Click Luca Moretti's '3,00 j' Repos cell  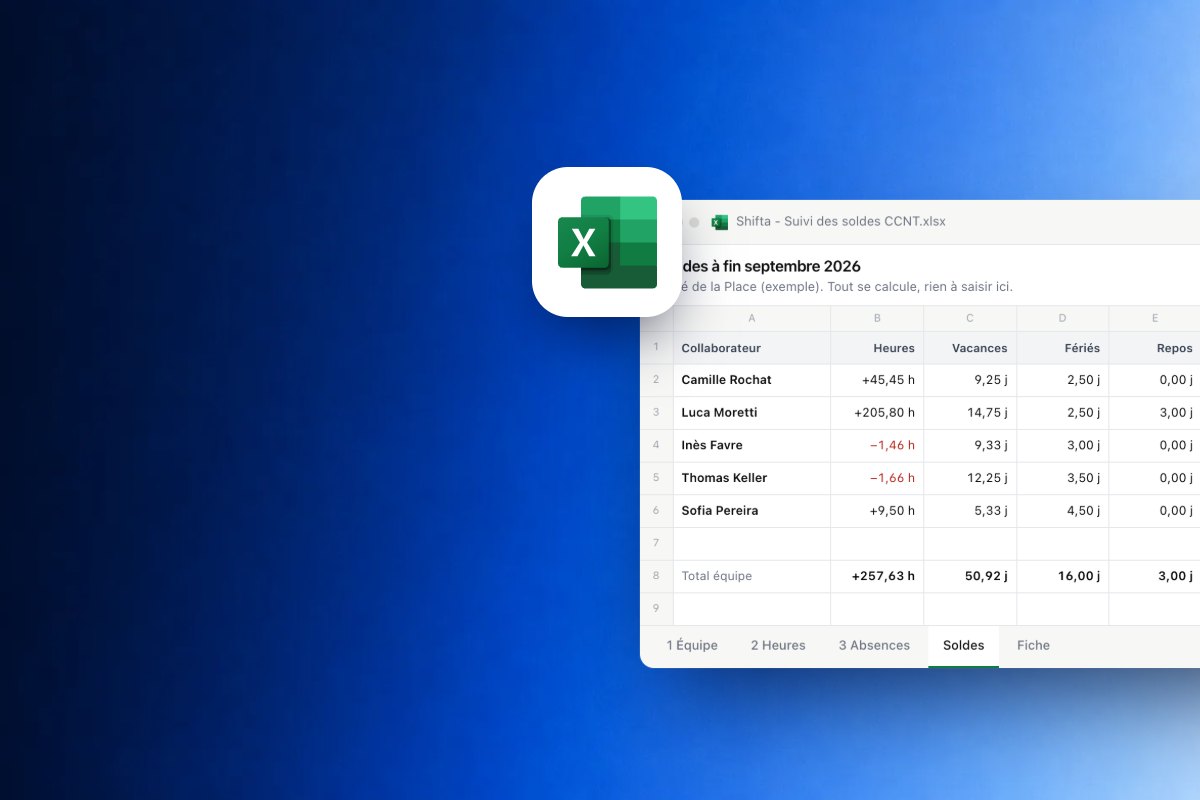(x=1154, y=412)
